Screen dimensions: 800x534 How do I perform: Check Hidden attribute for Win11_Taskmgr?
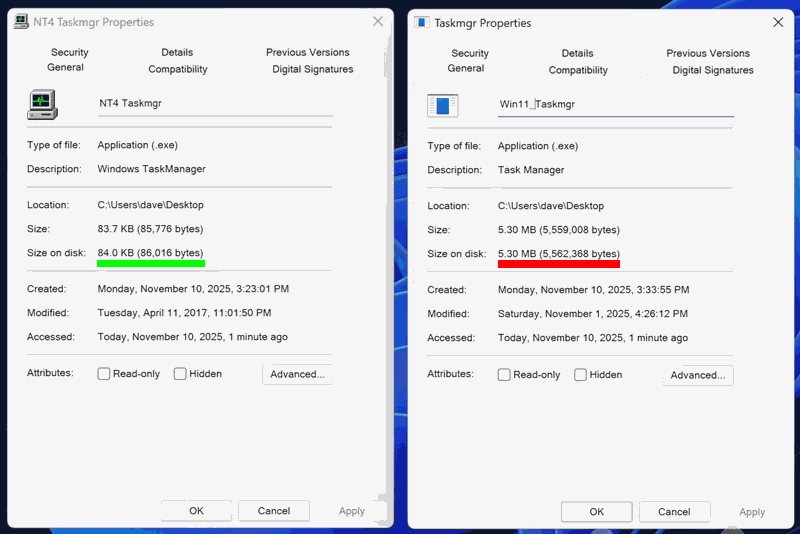pos(580,375)
